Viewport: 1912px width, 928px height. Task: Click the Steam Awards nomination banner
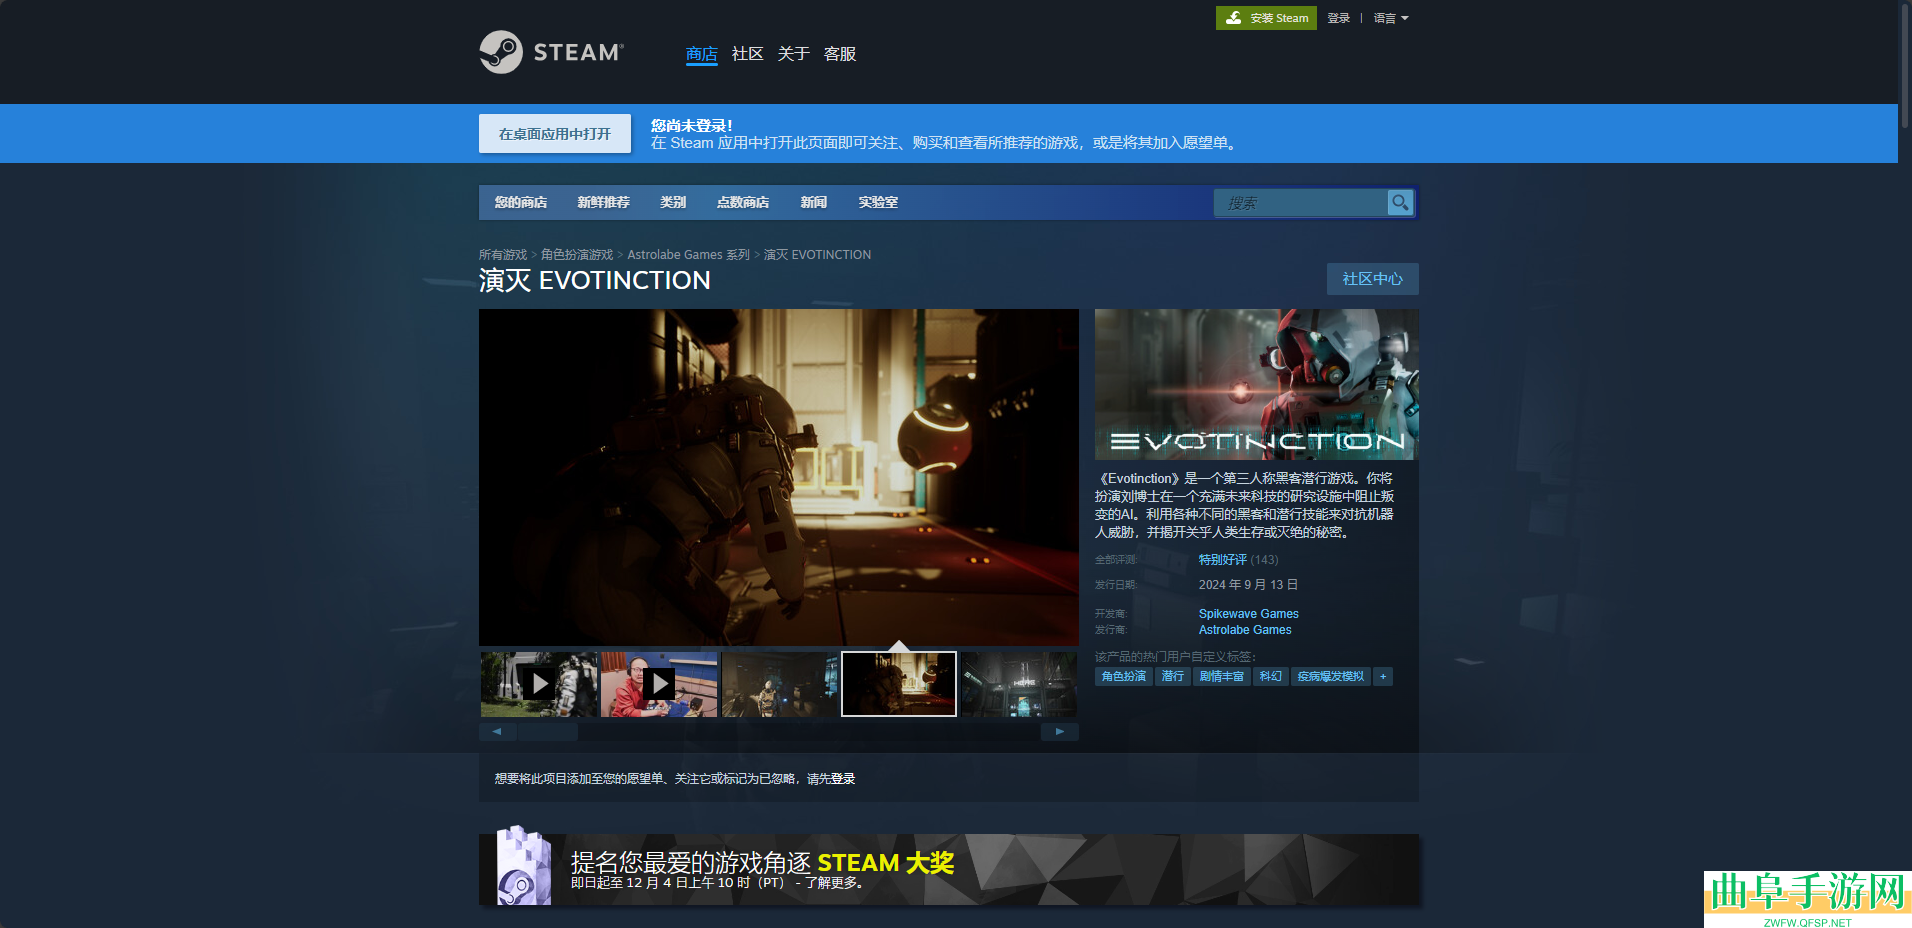[x=949, y=869]
